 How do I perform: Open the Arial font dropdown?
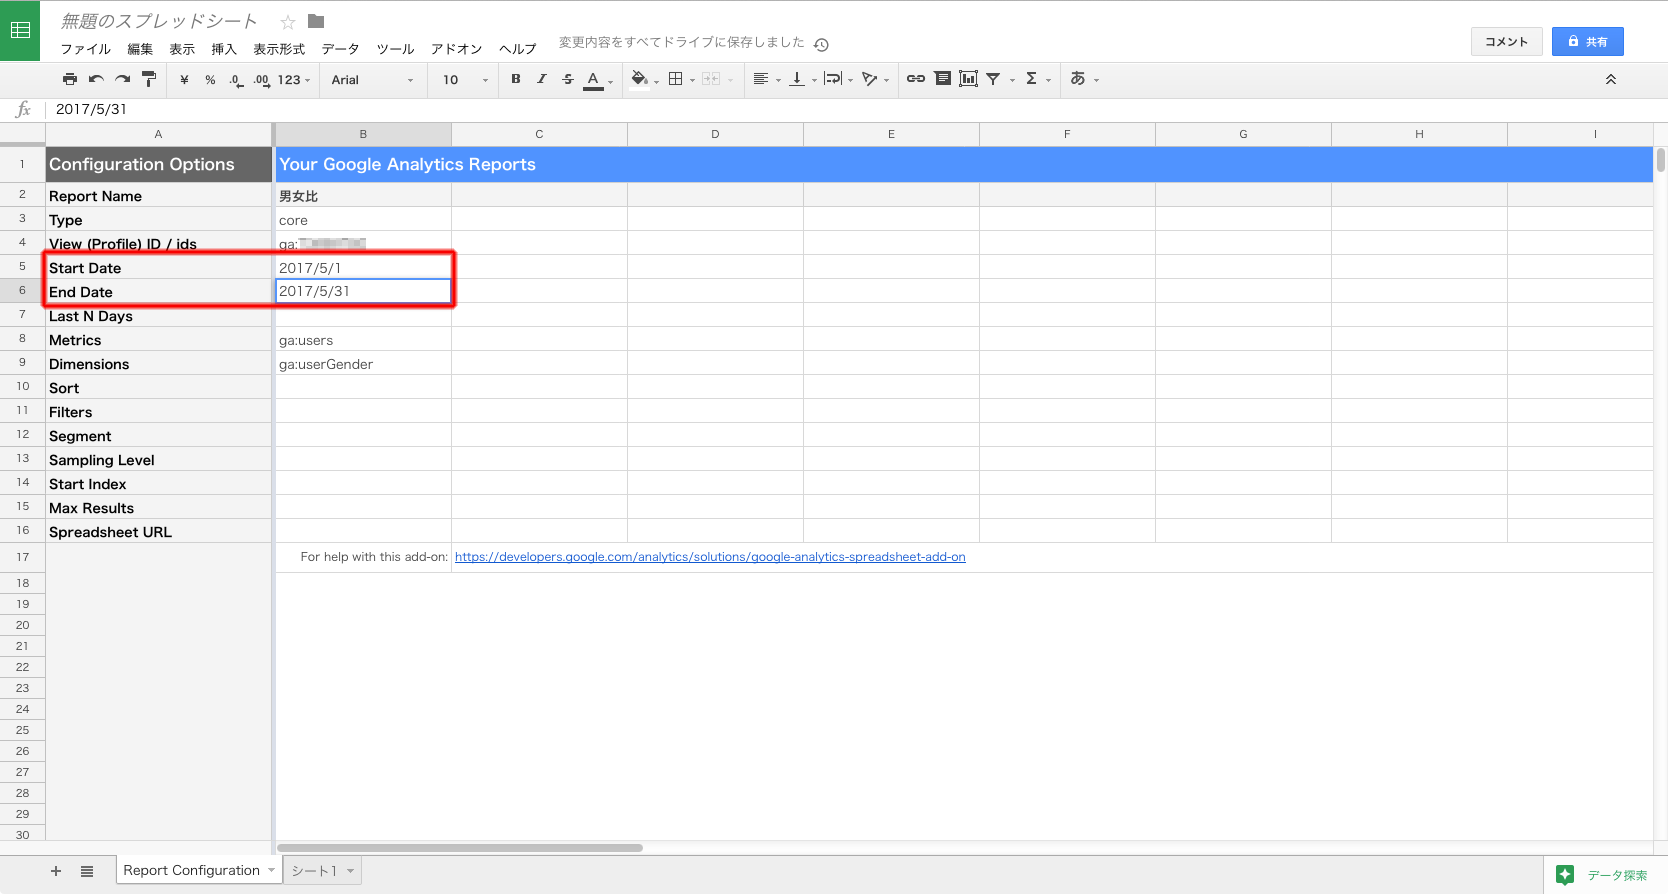[x=372, y=80]
